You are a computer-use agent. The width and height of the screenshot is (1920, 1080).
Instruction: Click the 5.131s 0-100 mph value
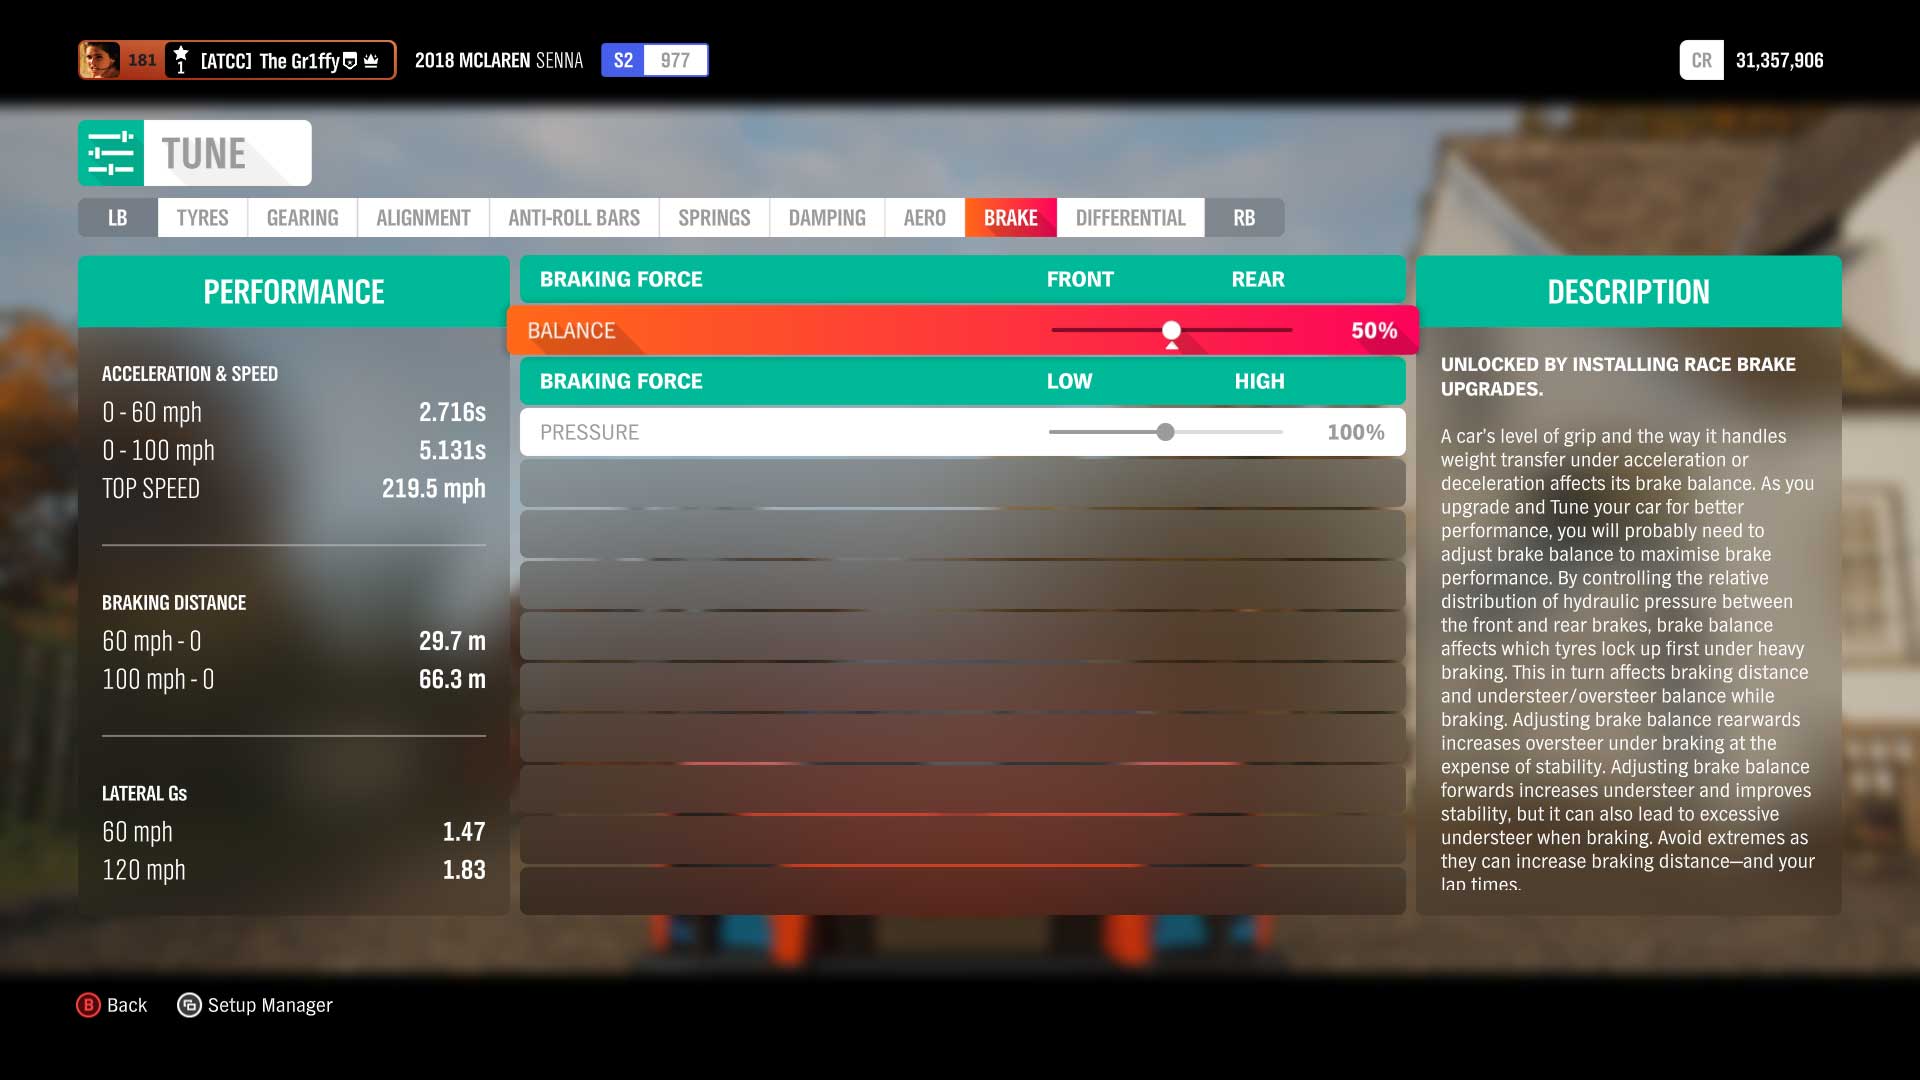452,450
